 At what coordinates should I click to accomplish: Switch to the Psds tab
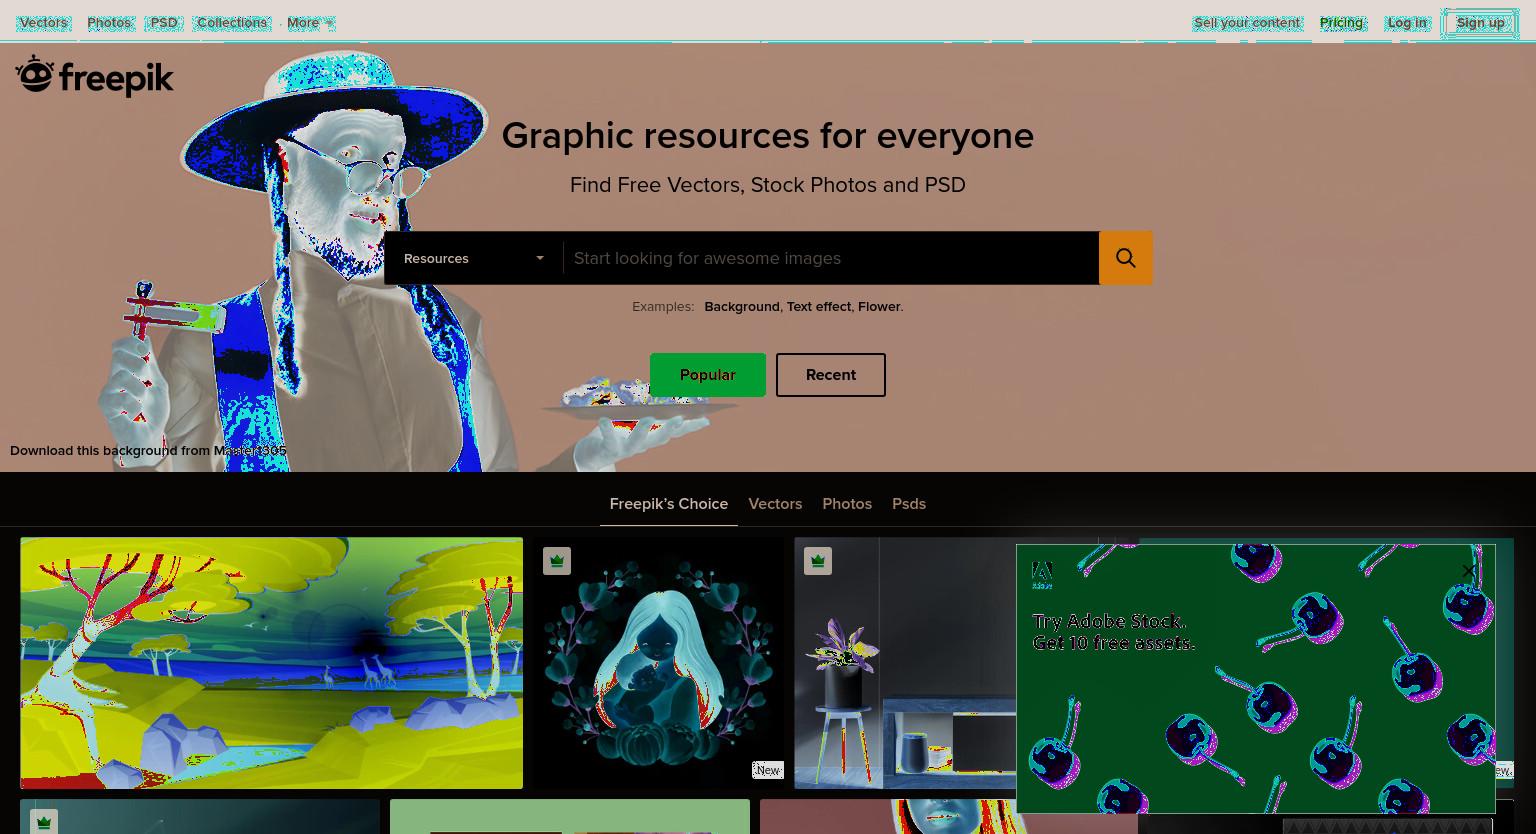[909, 504]
